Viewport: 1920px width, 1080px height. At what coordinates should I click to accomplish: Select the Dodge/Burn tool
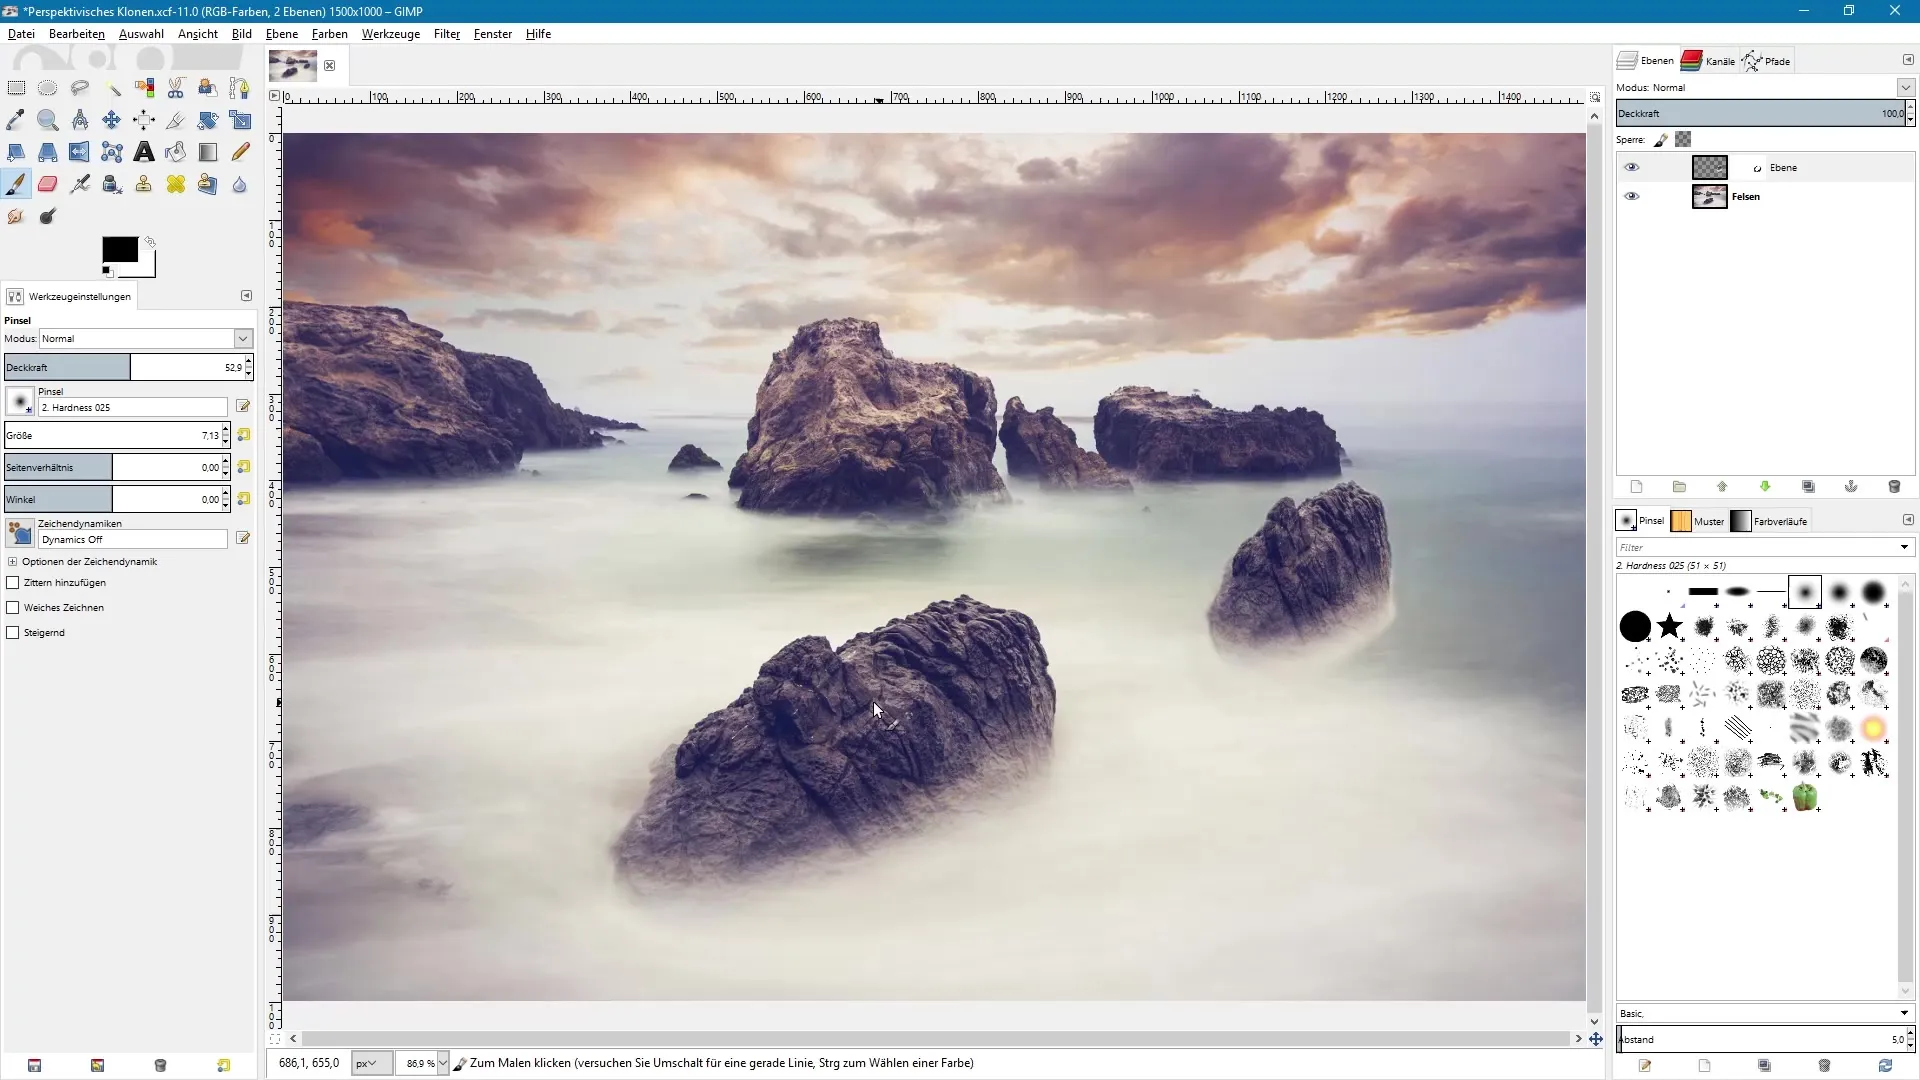[x=47, y=216]
